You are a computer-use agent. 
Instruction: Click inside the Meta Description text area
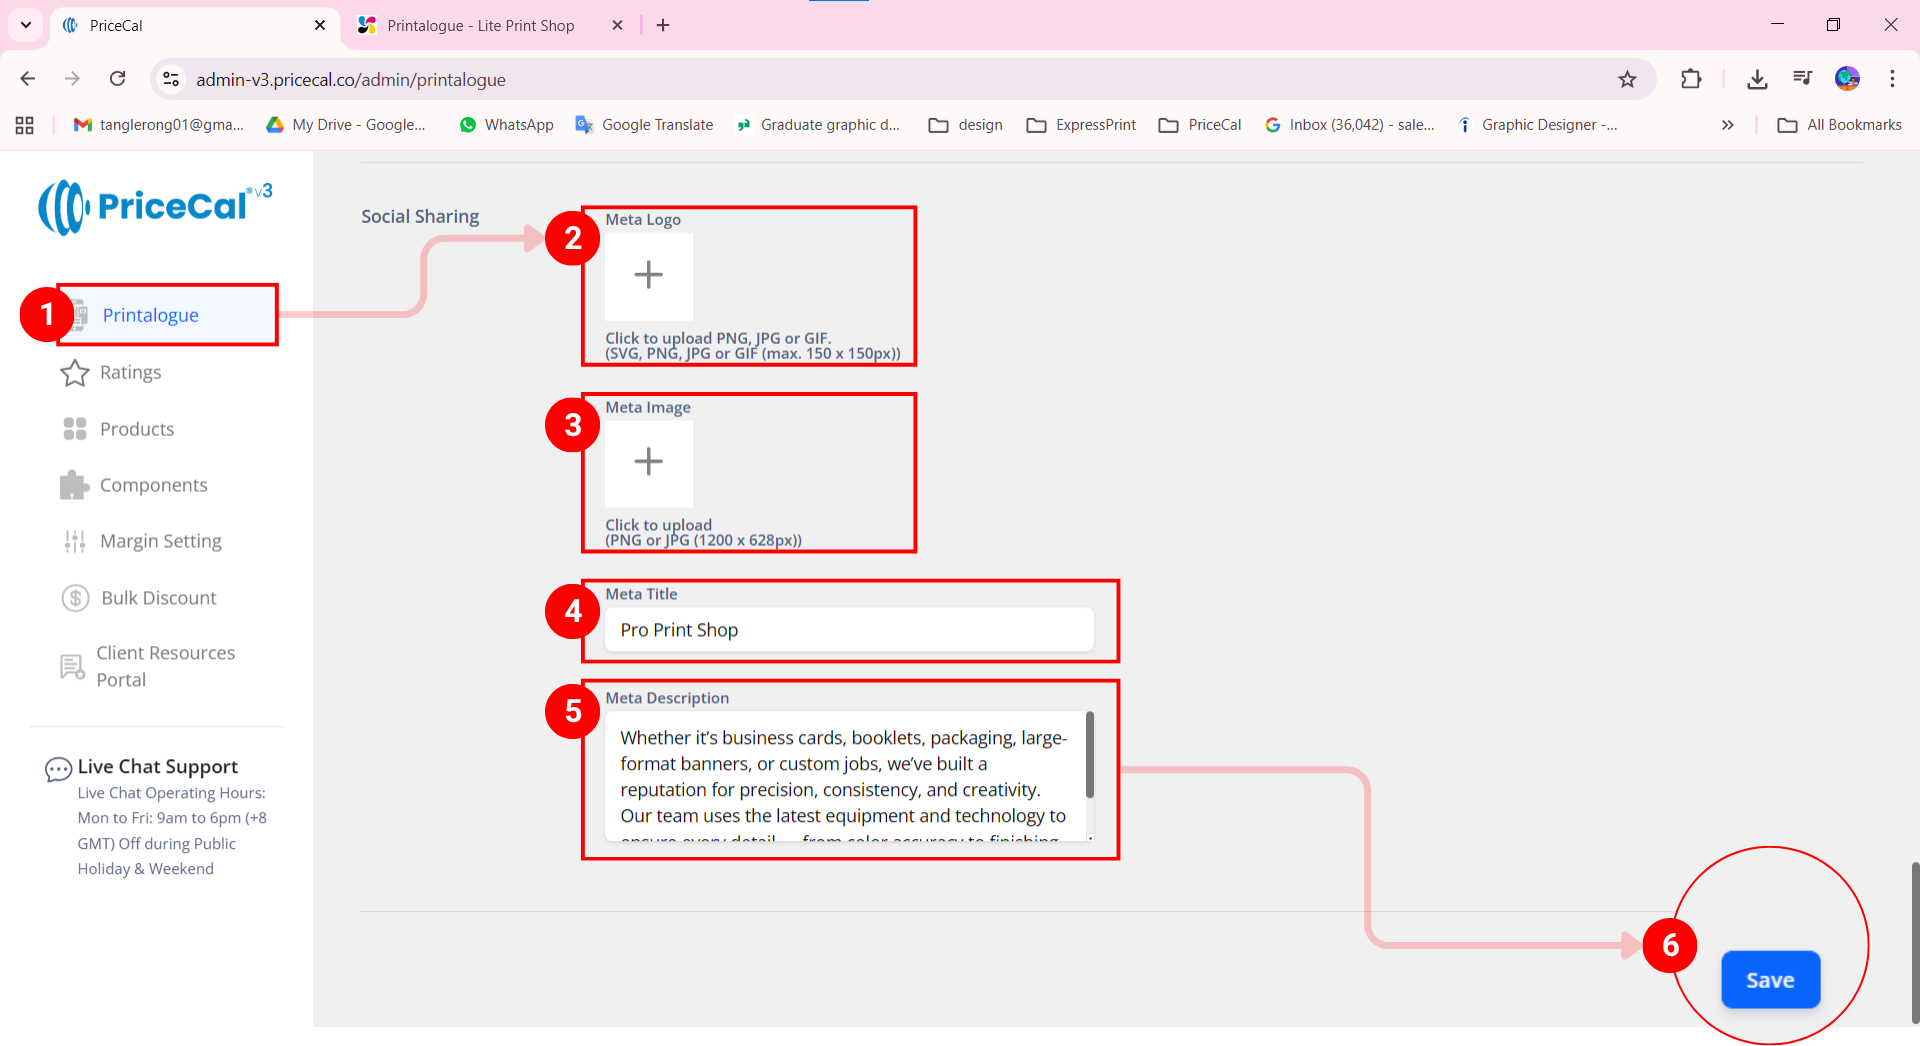840,776
